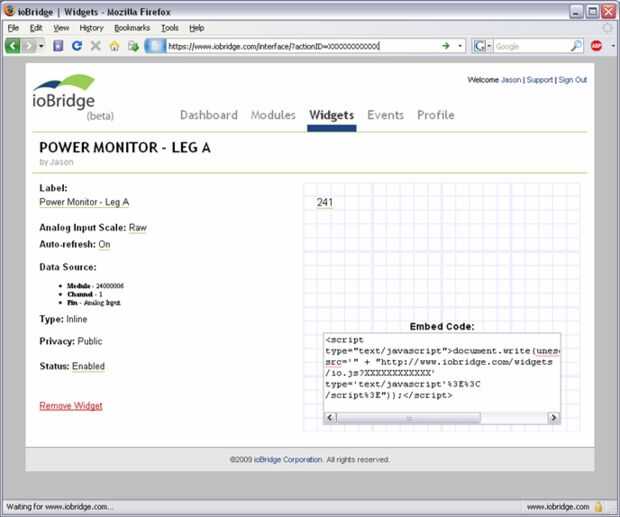This screenshot has width=620, height=517.
Task: Go back using the green Back arrow
Action: (x=13, y=46)
